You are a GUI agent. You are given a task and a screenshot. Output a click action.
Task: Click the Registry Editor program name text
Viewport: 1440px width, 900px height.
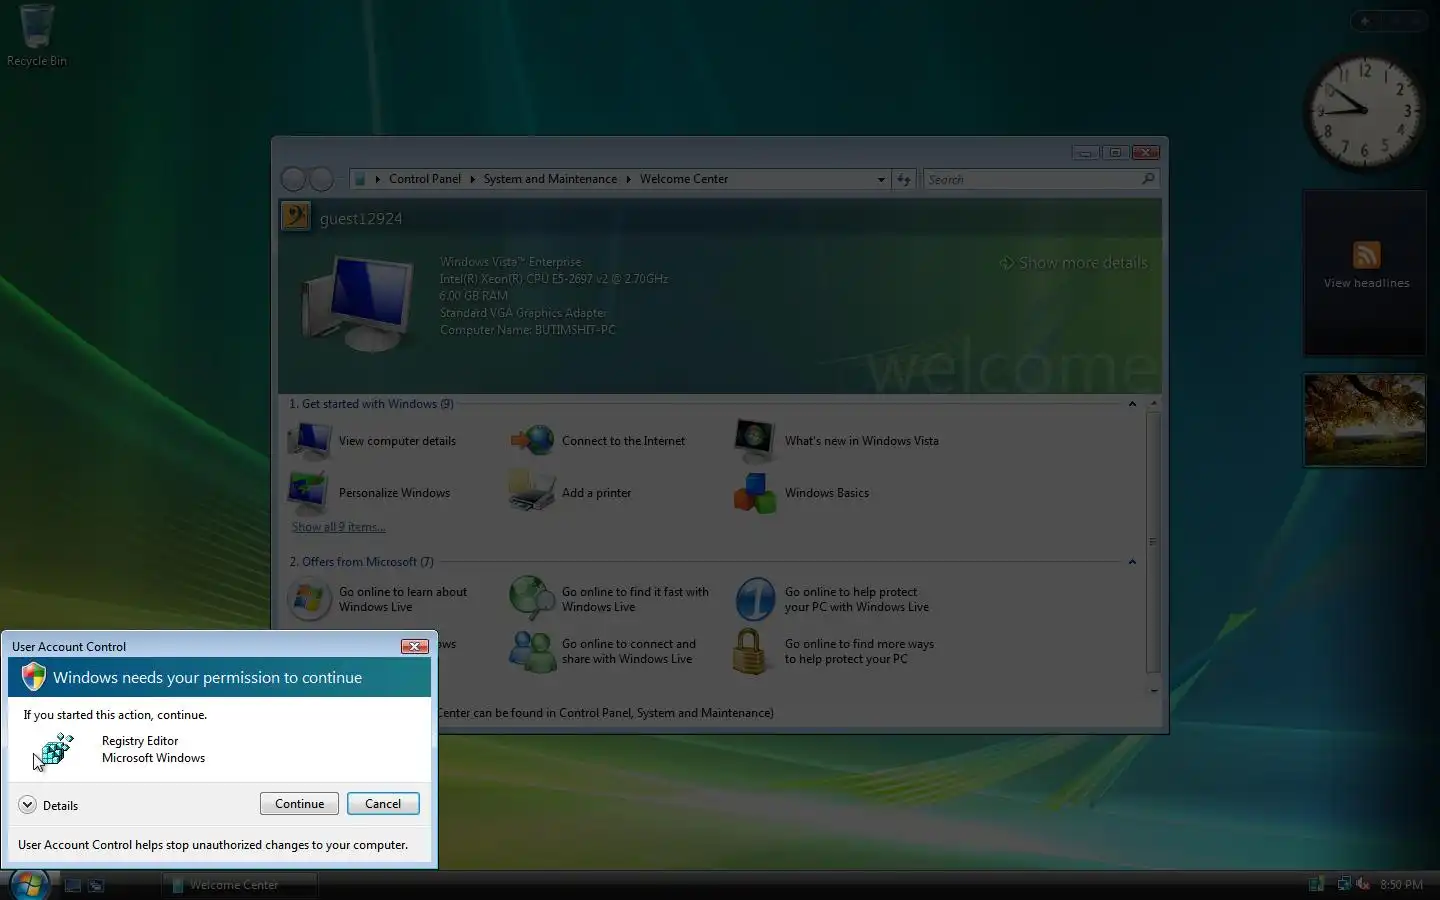pos(140,741)
